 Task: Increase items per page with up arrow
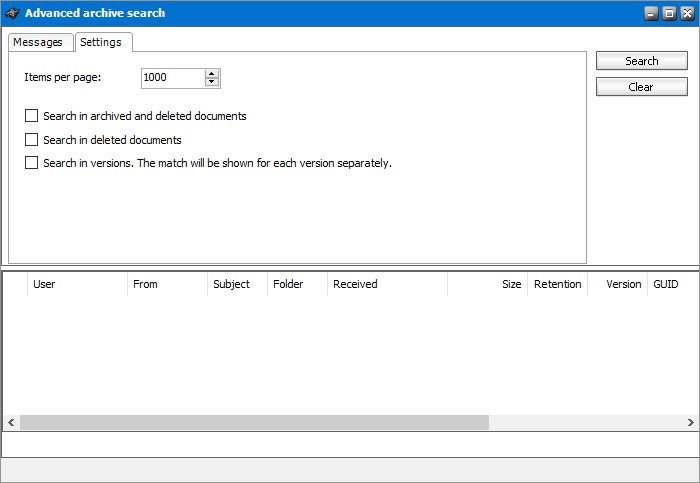(212, 74)
